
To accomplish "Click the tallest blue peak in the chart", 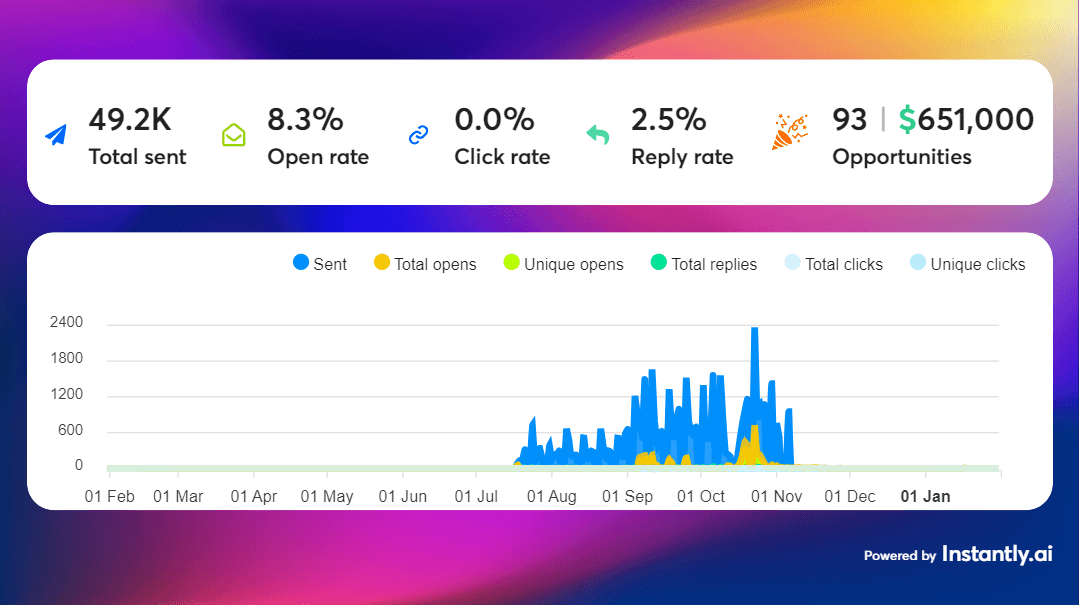I will 754,331.
